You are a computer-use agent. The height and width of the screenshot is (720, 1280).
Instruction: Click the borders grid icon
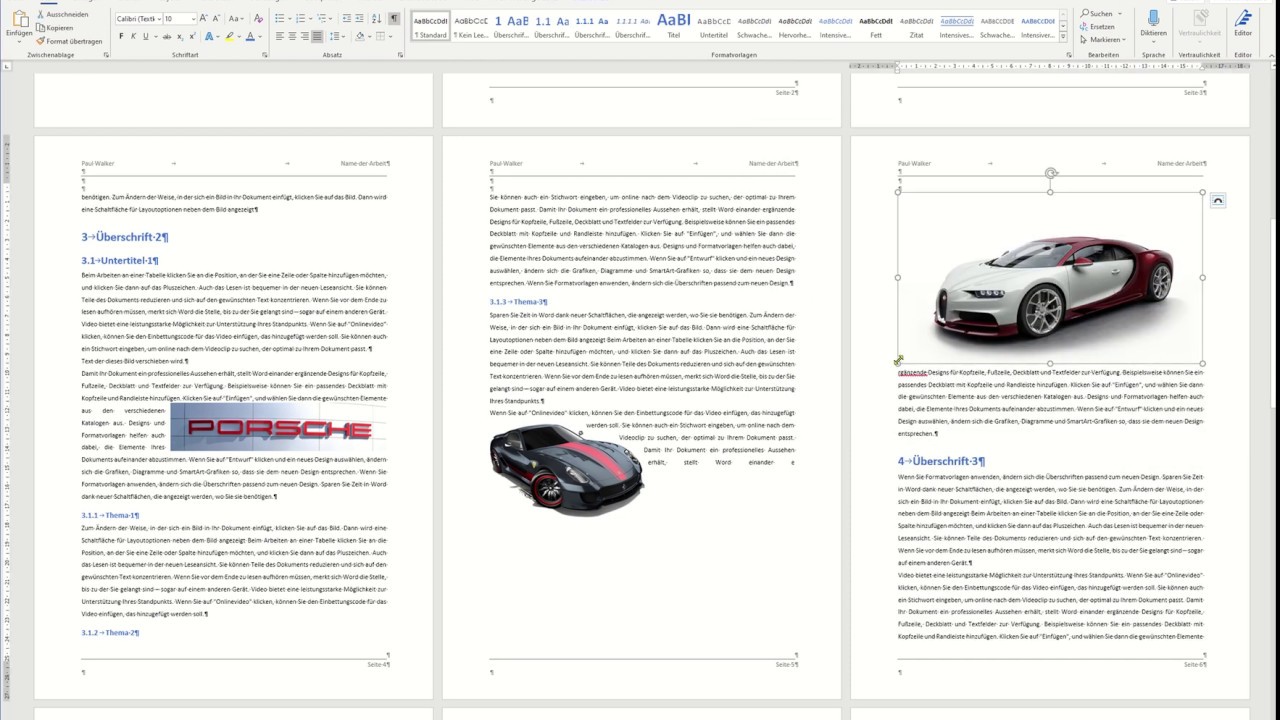(380, 36)
